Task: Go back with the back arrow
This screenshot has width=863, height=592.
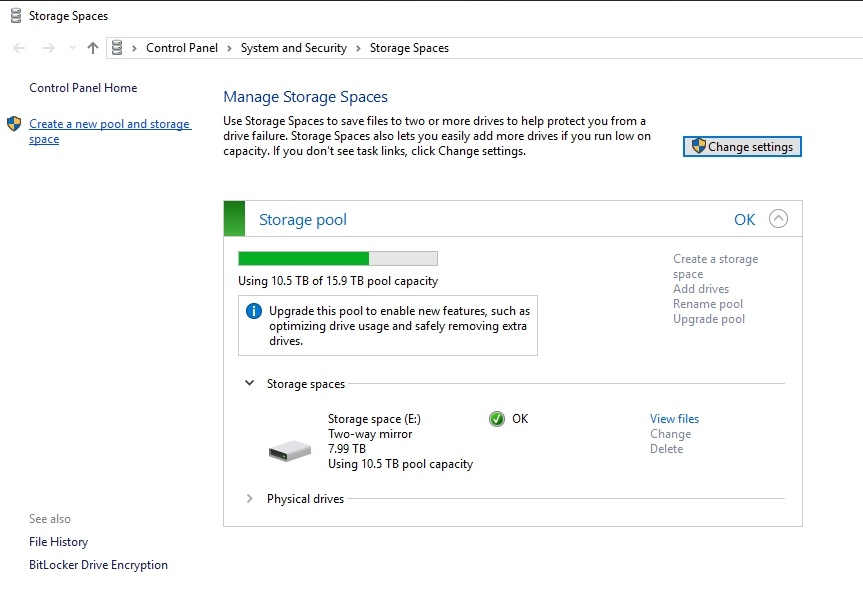Action: click(19, 48)
